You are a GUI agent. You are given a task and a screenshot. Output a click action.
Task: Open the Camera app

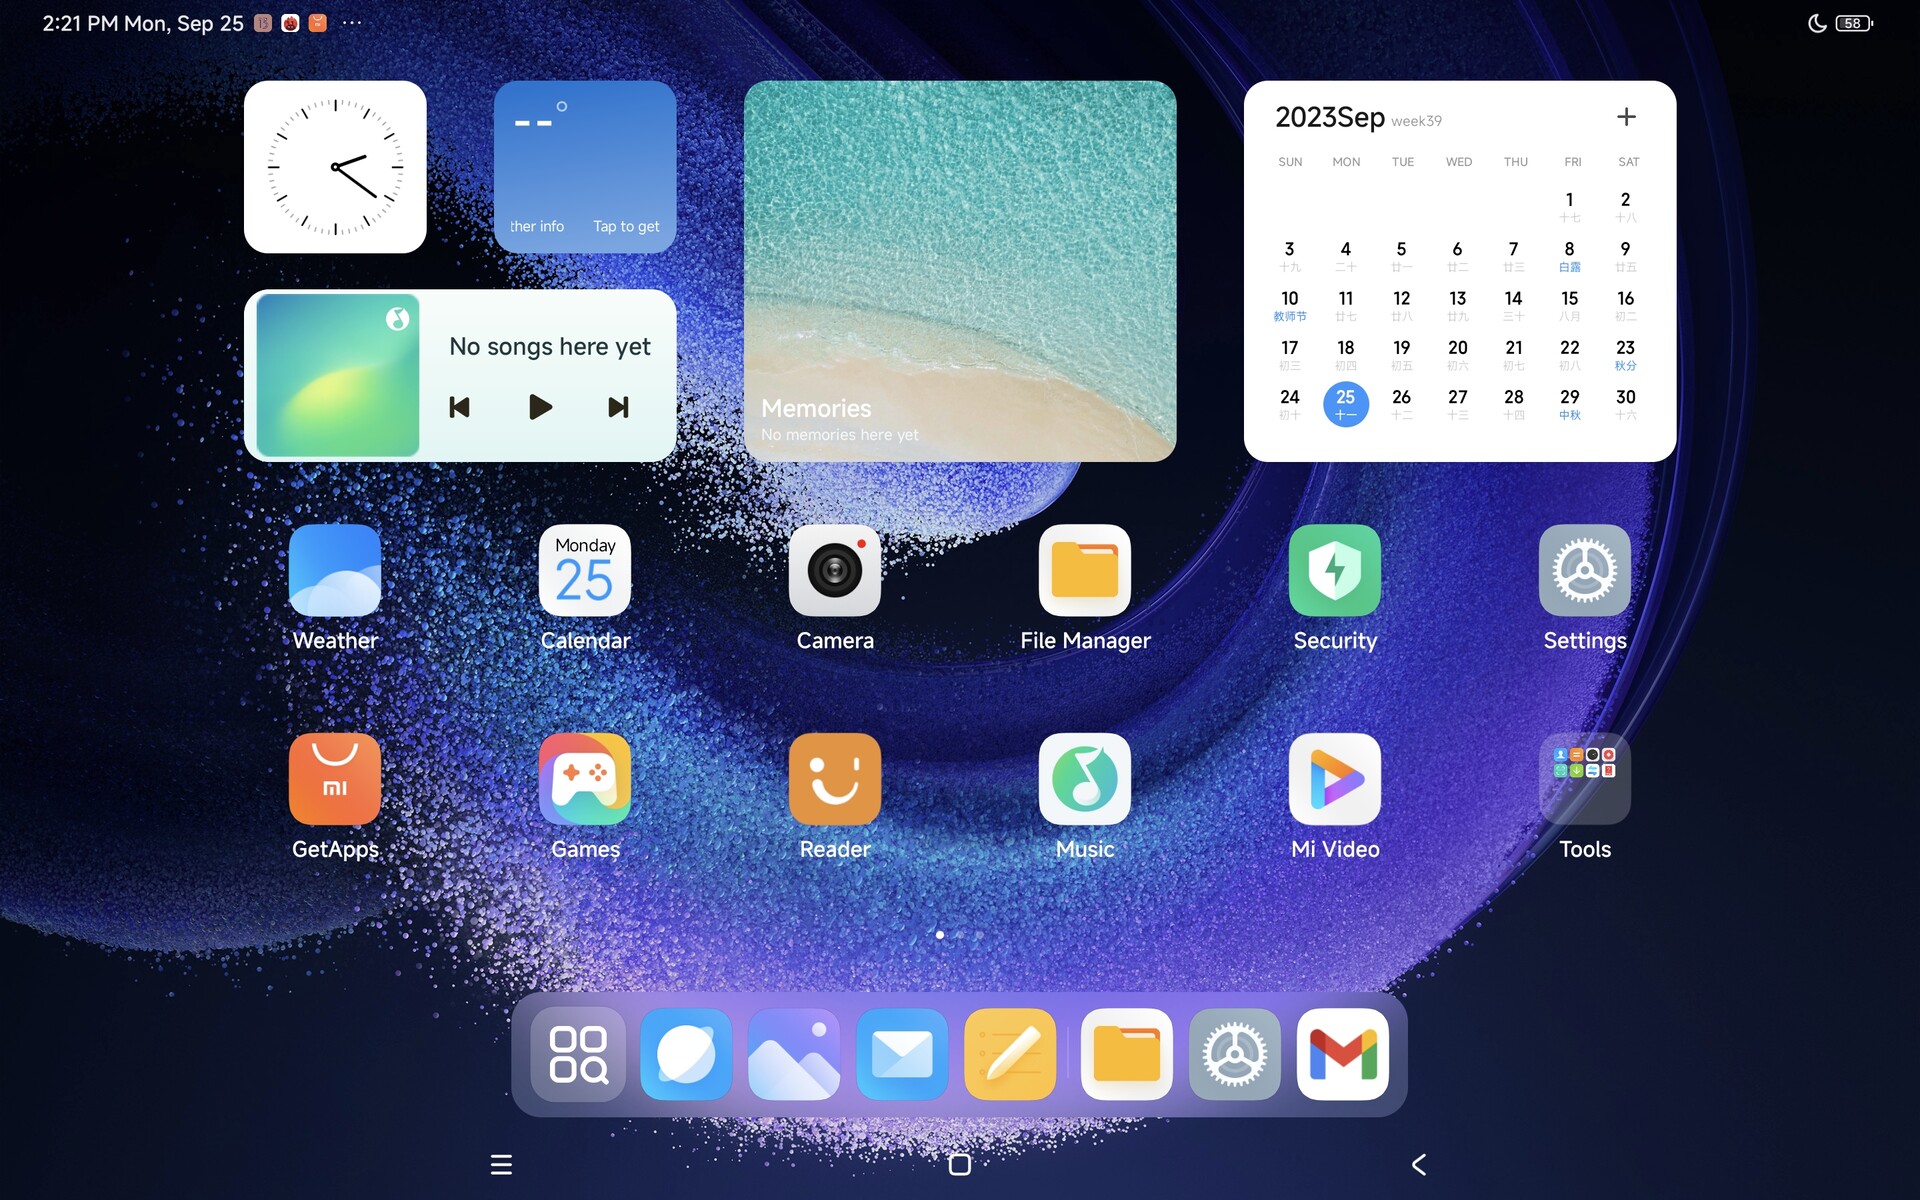point(835,570)
